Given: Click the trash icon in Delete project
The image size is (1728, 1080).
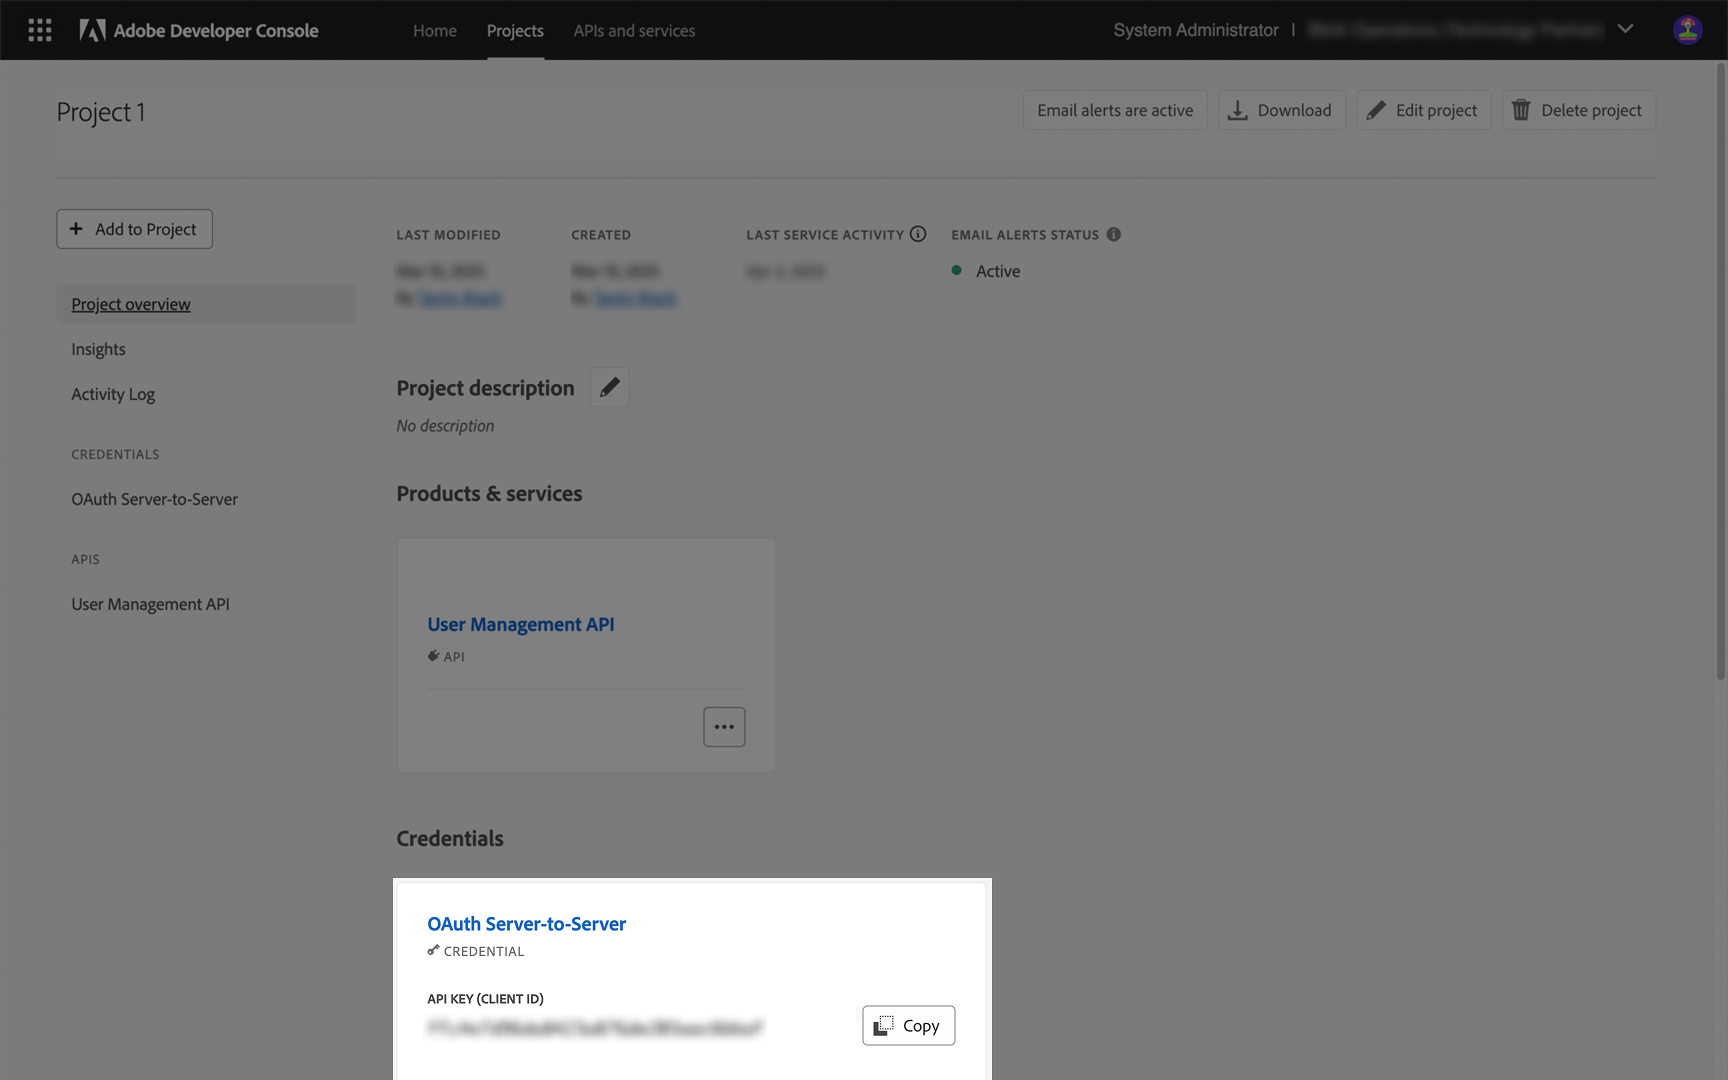Looking at the screenshot, I should [x=1521, y=110].
